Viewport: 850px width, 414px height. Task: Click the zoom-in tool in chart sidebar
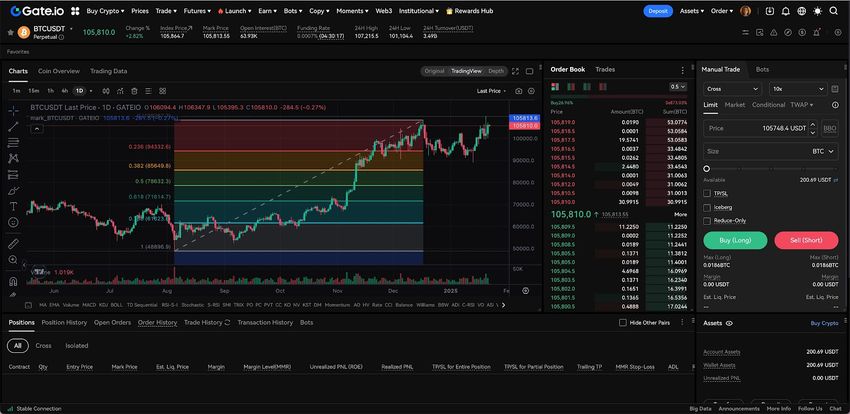tap(13, 260)
